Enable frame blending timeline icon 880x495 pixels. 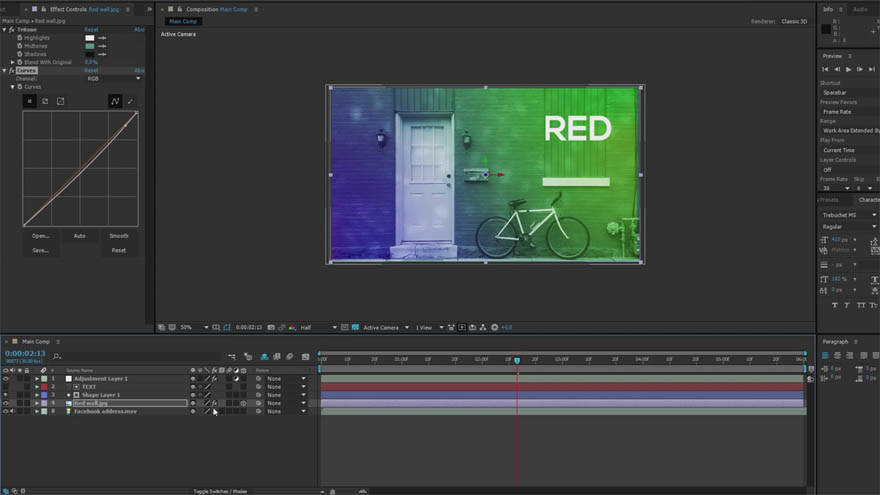click(277, 356)
